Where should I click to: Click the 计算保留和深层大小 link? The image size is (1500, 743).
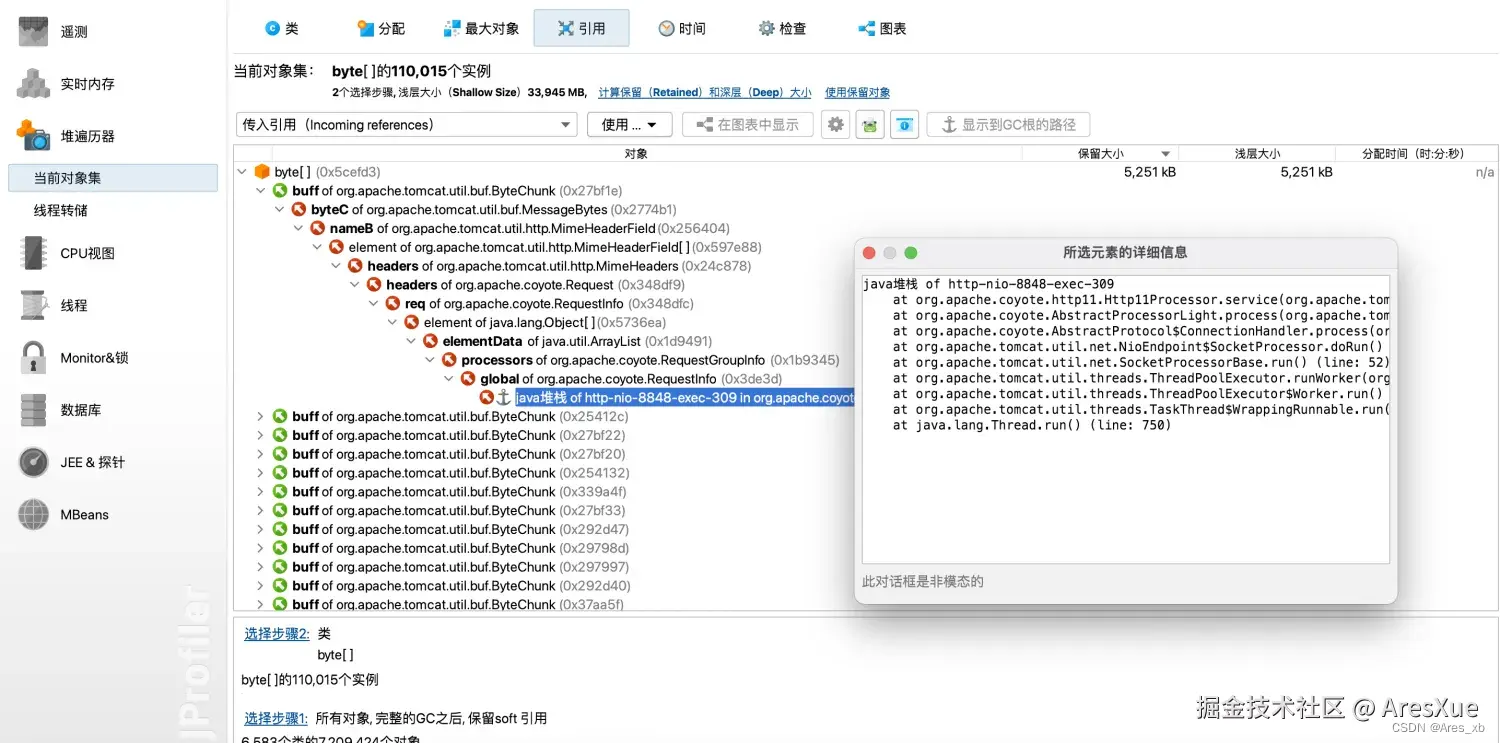705,92
